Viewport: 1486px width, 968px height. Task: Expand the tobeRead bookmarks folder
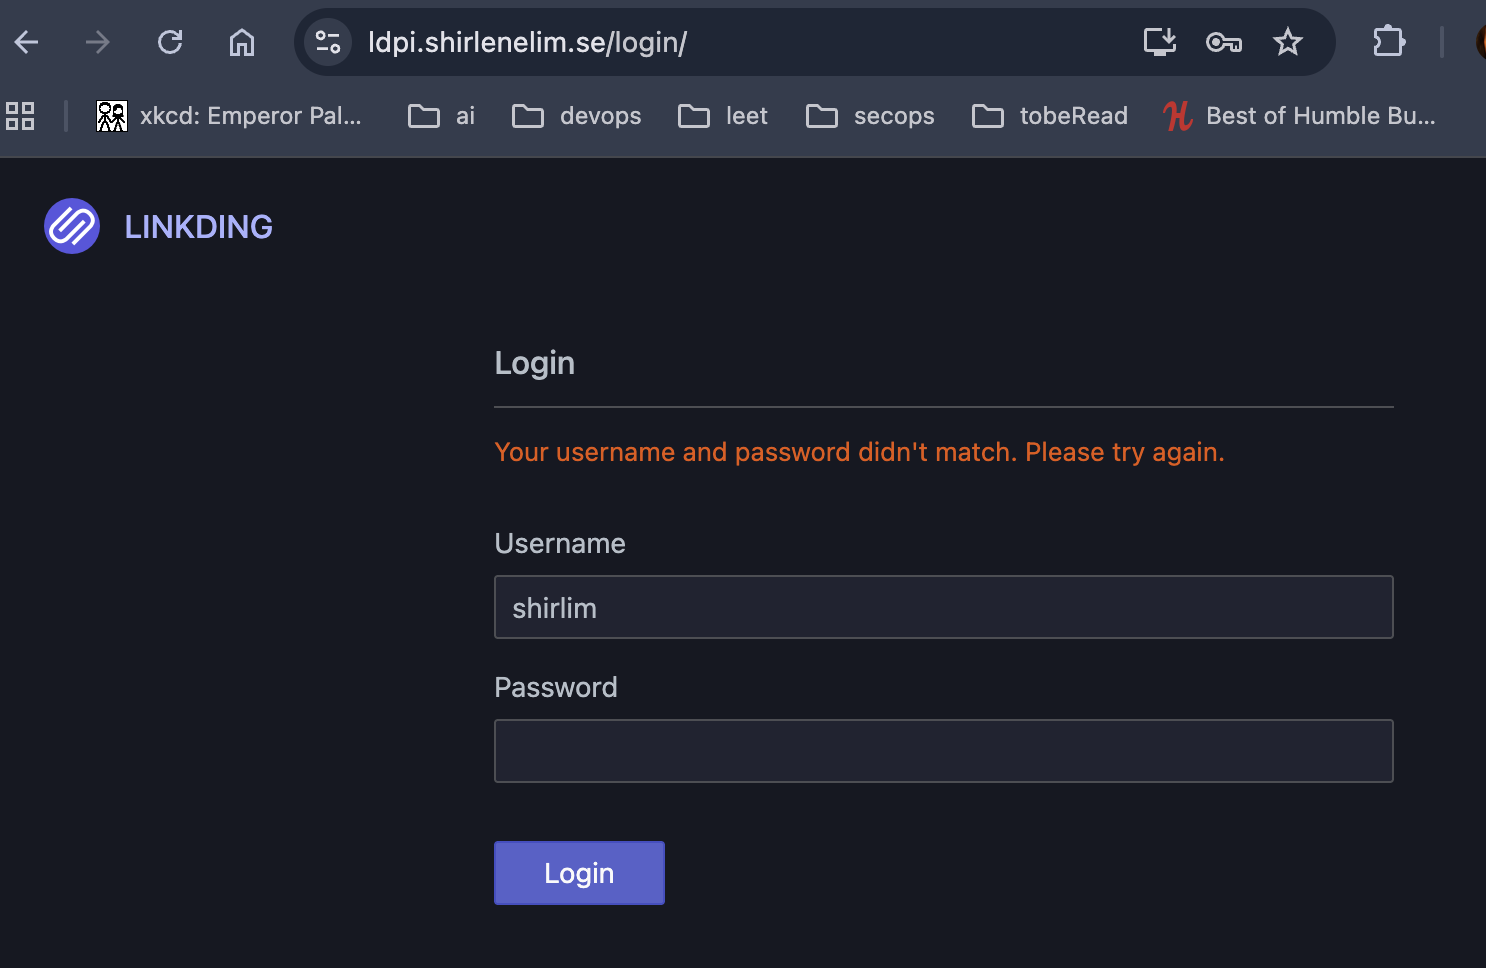pos(1050,116)
